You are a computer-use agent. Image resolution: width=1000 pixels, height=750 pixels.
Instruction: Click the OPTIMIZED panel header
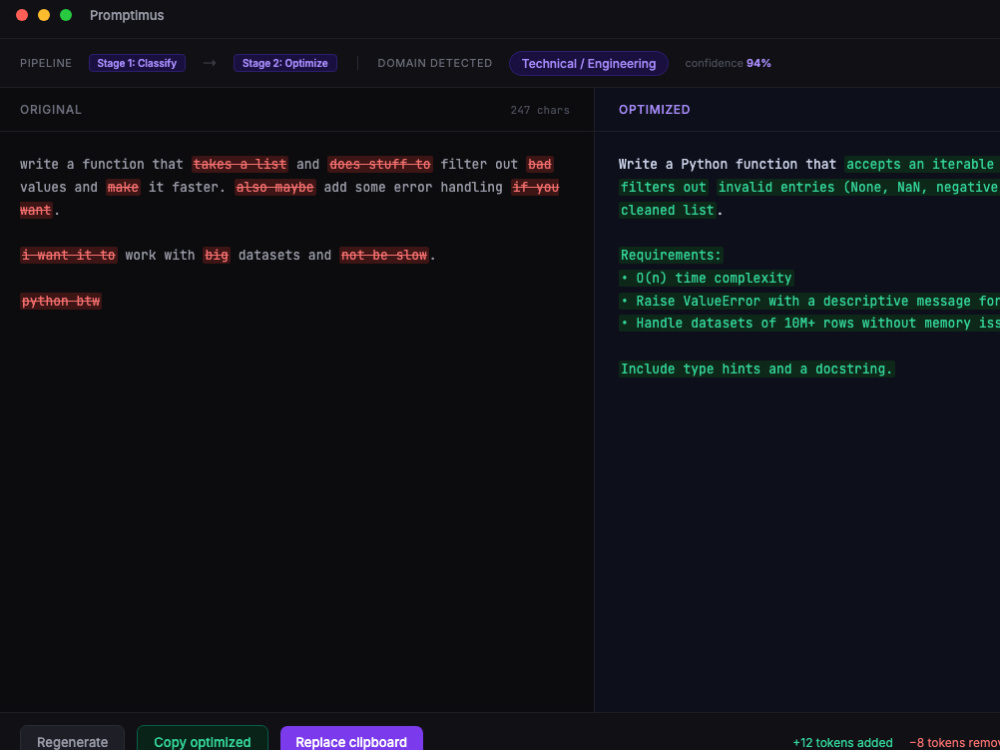click(x=654, y=110)
